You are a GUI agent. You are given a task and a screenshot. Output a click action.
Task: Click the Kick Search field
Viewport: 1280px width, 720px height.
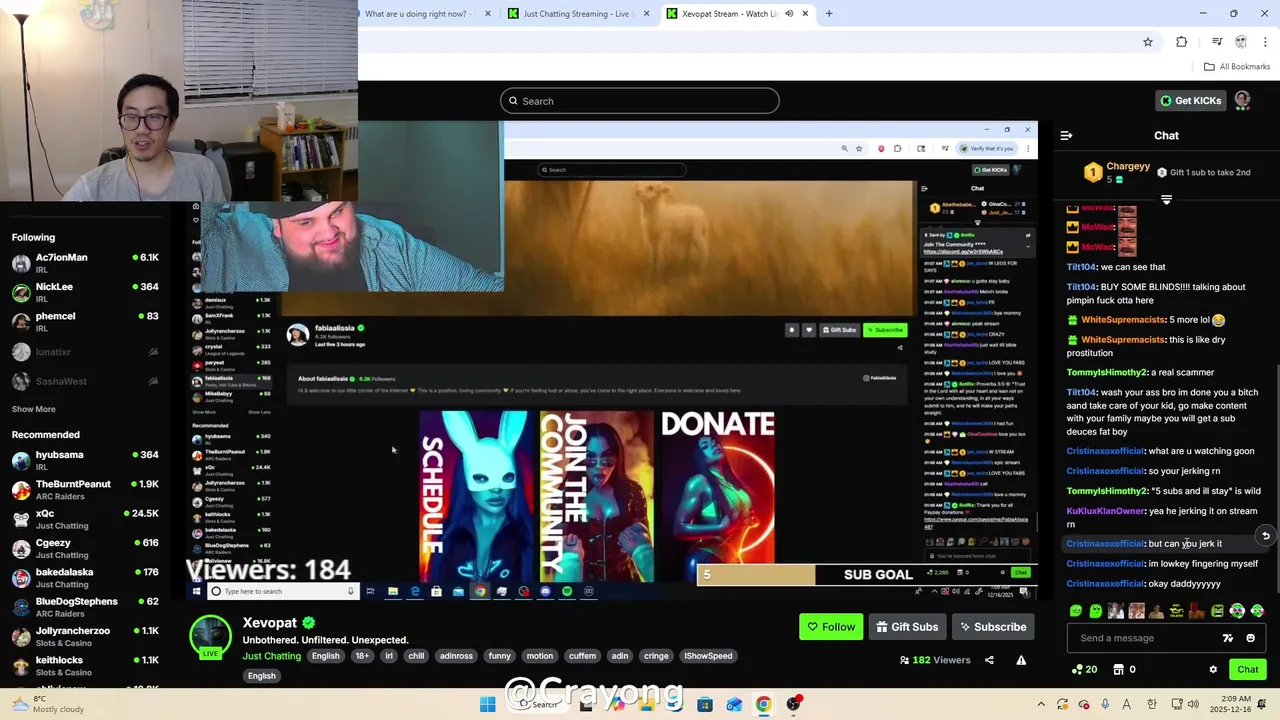(640, 101)
